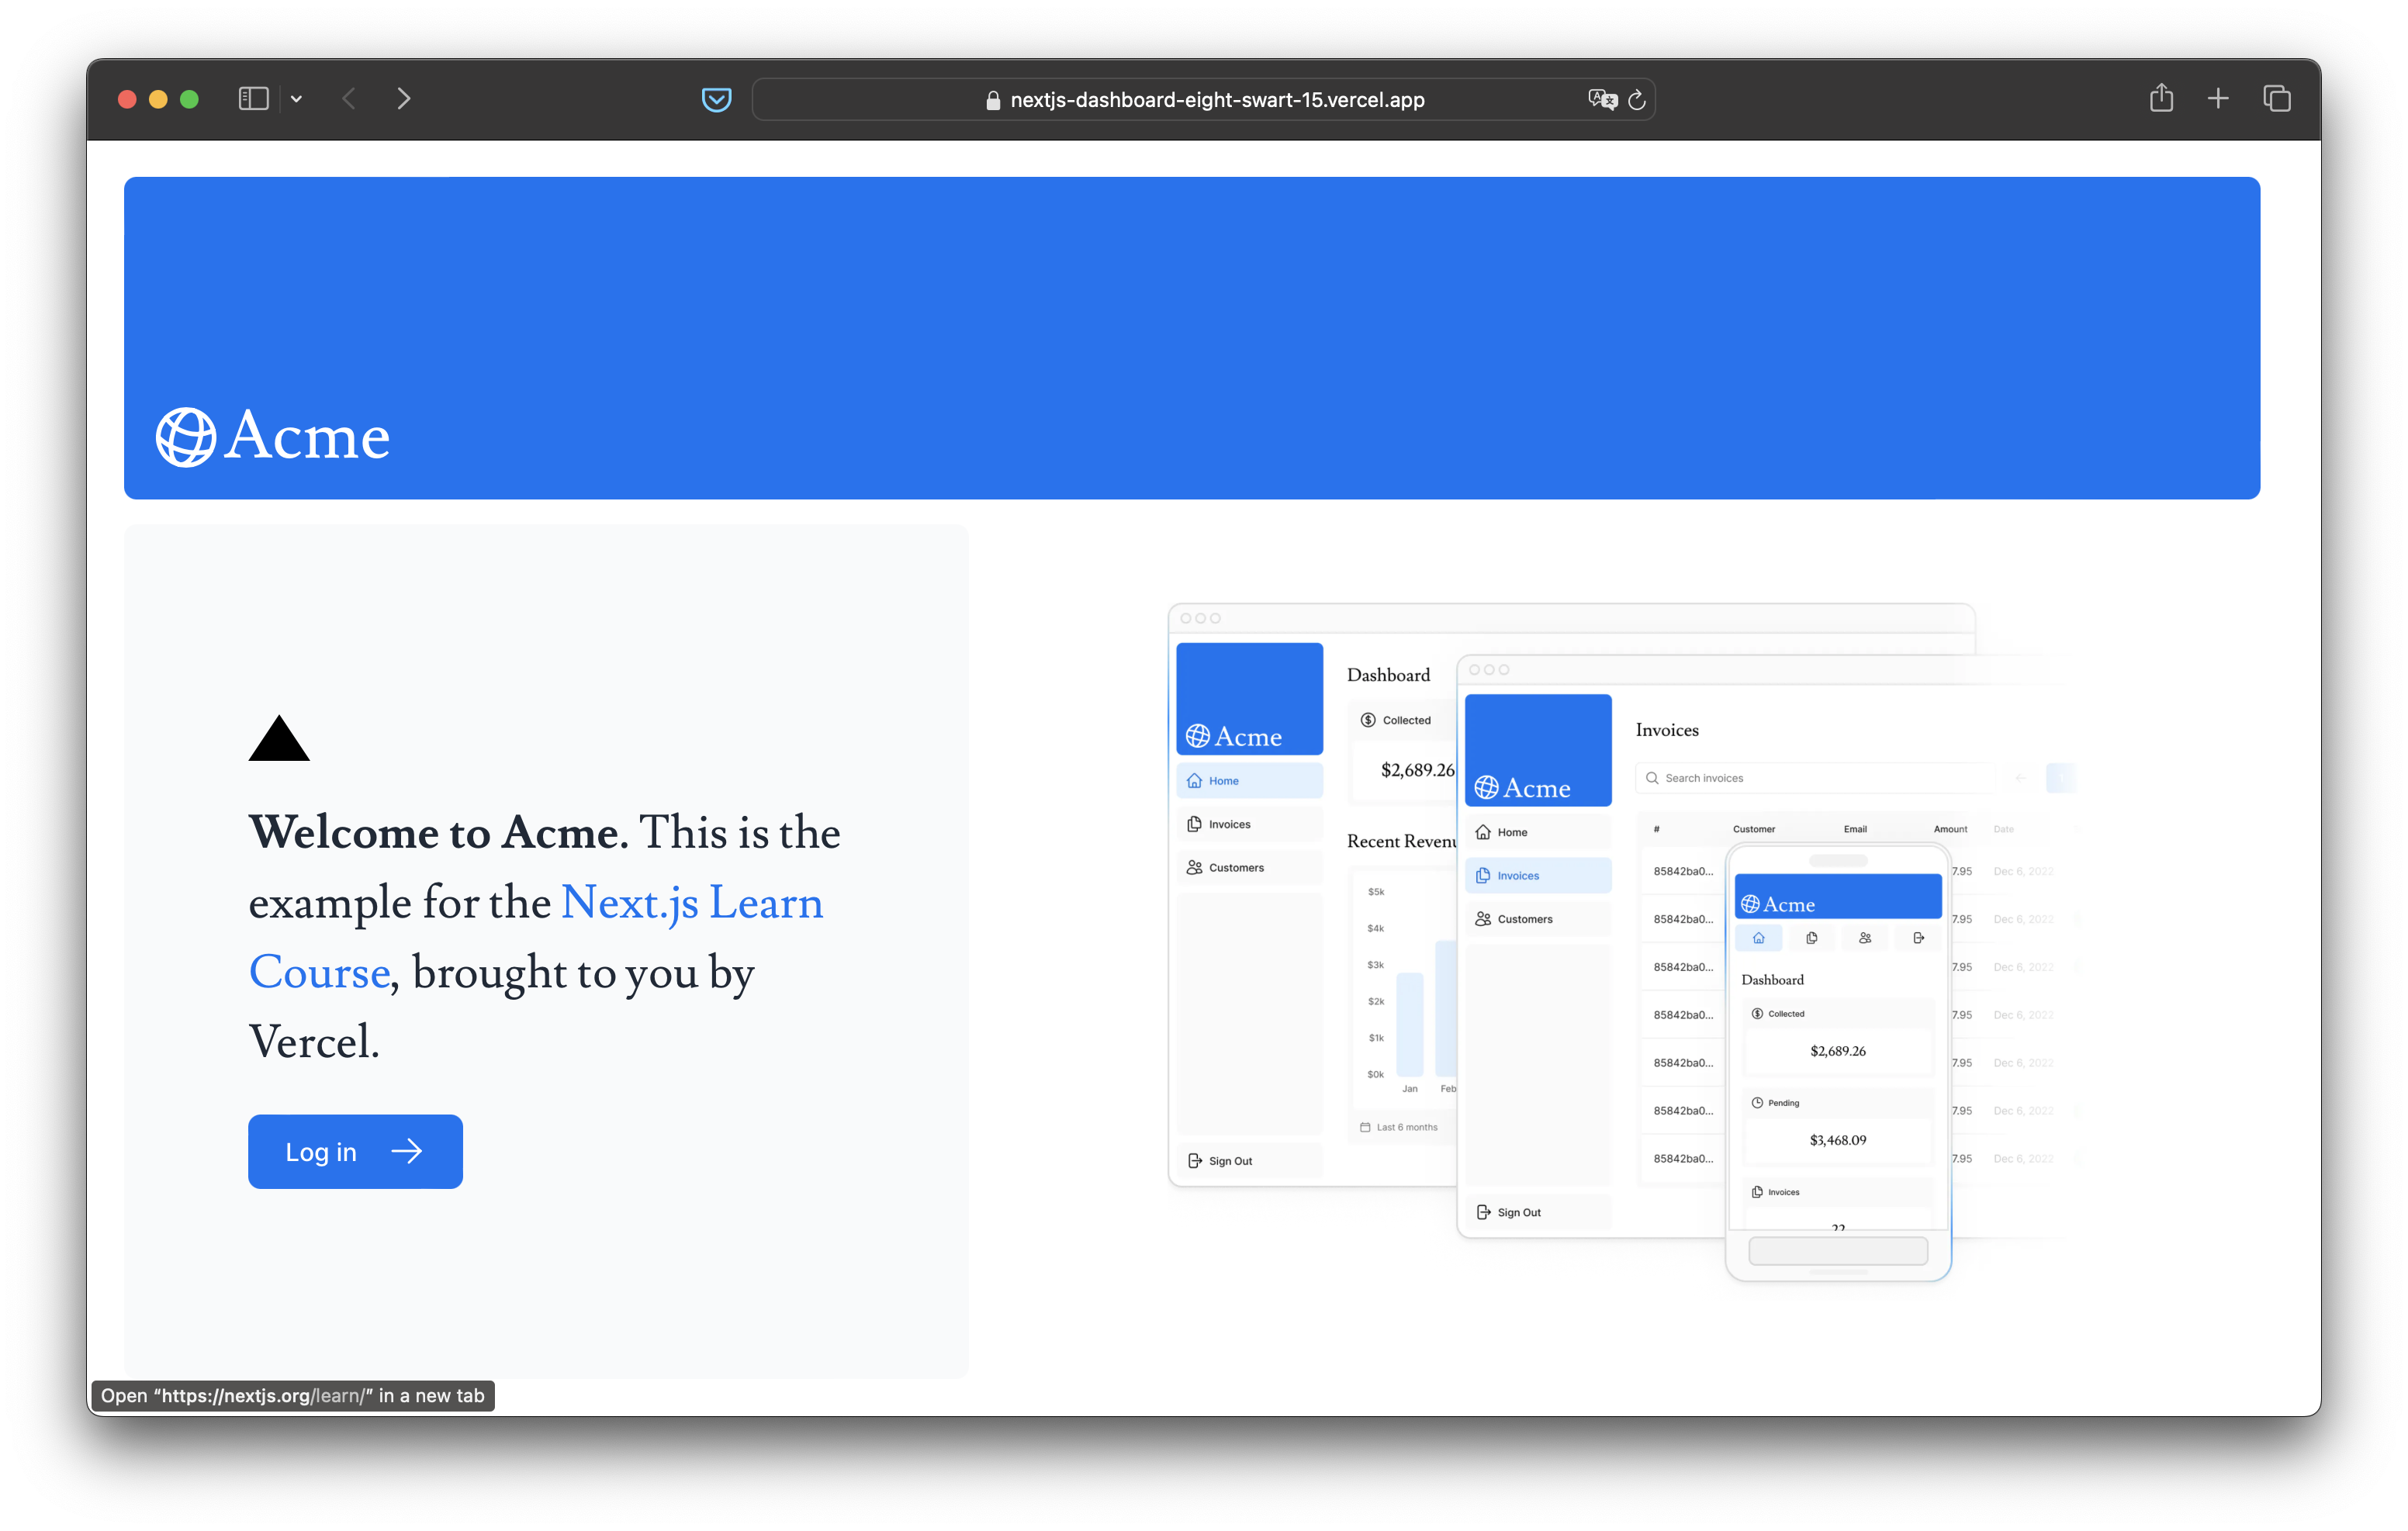Viewport: 2408px width, 1531px height.
Task: Go back to the previous page
Action: (x=349, y=99)
